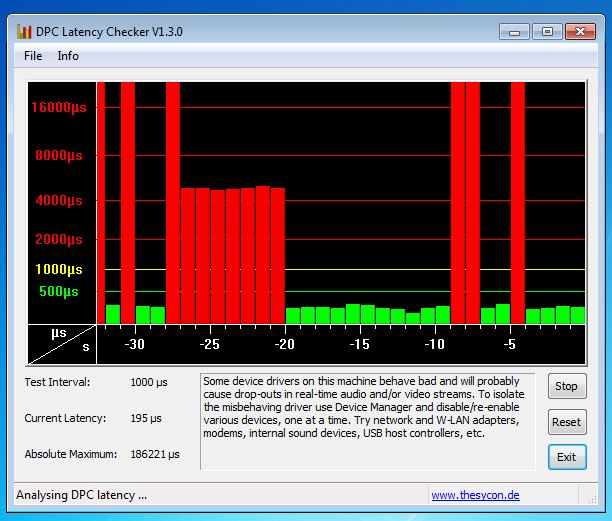612x521 pixels.
Task: Click the 2000µs axis label
Action: (x=59, y=239)
